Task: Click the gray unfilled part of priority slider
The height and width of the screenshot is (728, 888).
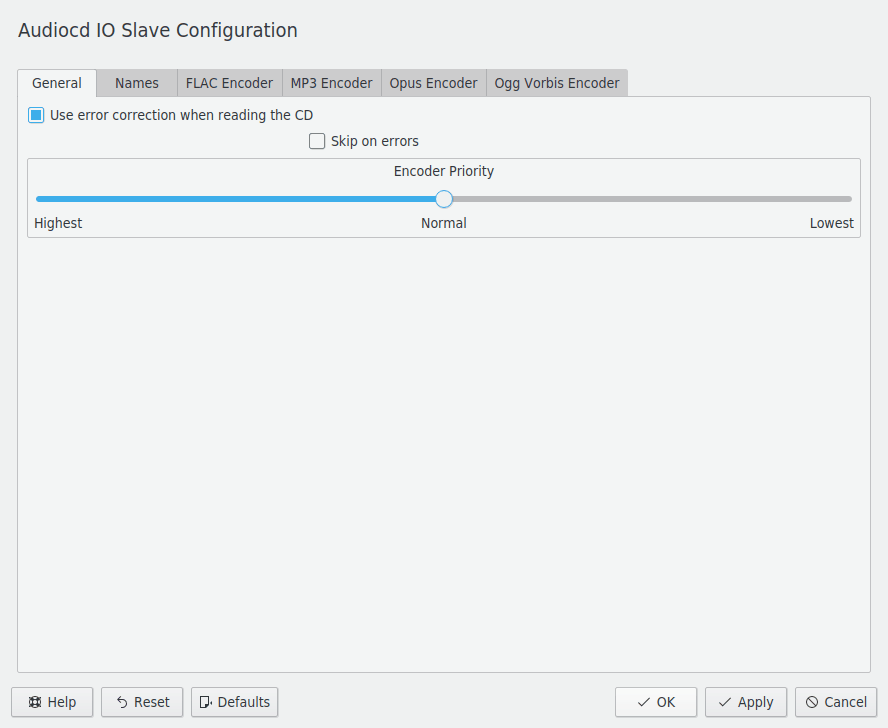Action: click(650, 199)
